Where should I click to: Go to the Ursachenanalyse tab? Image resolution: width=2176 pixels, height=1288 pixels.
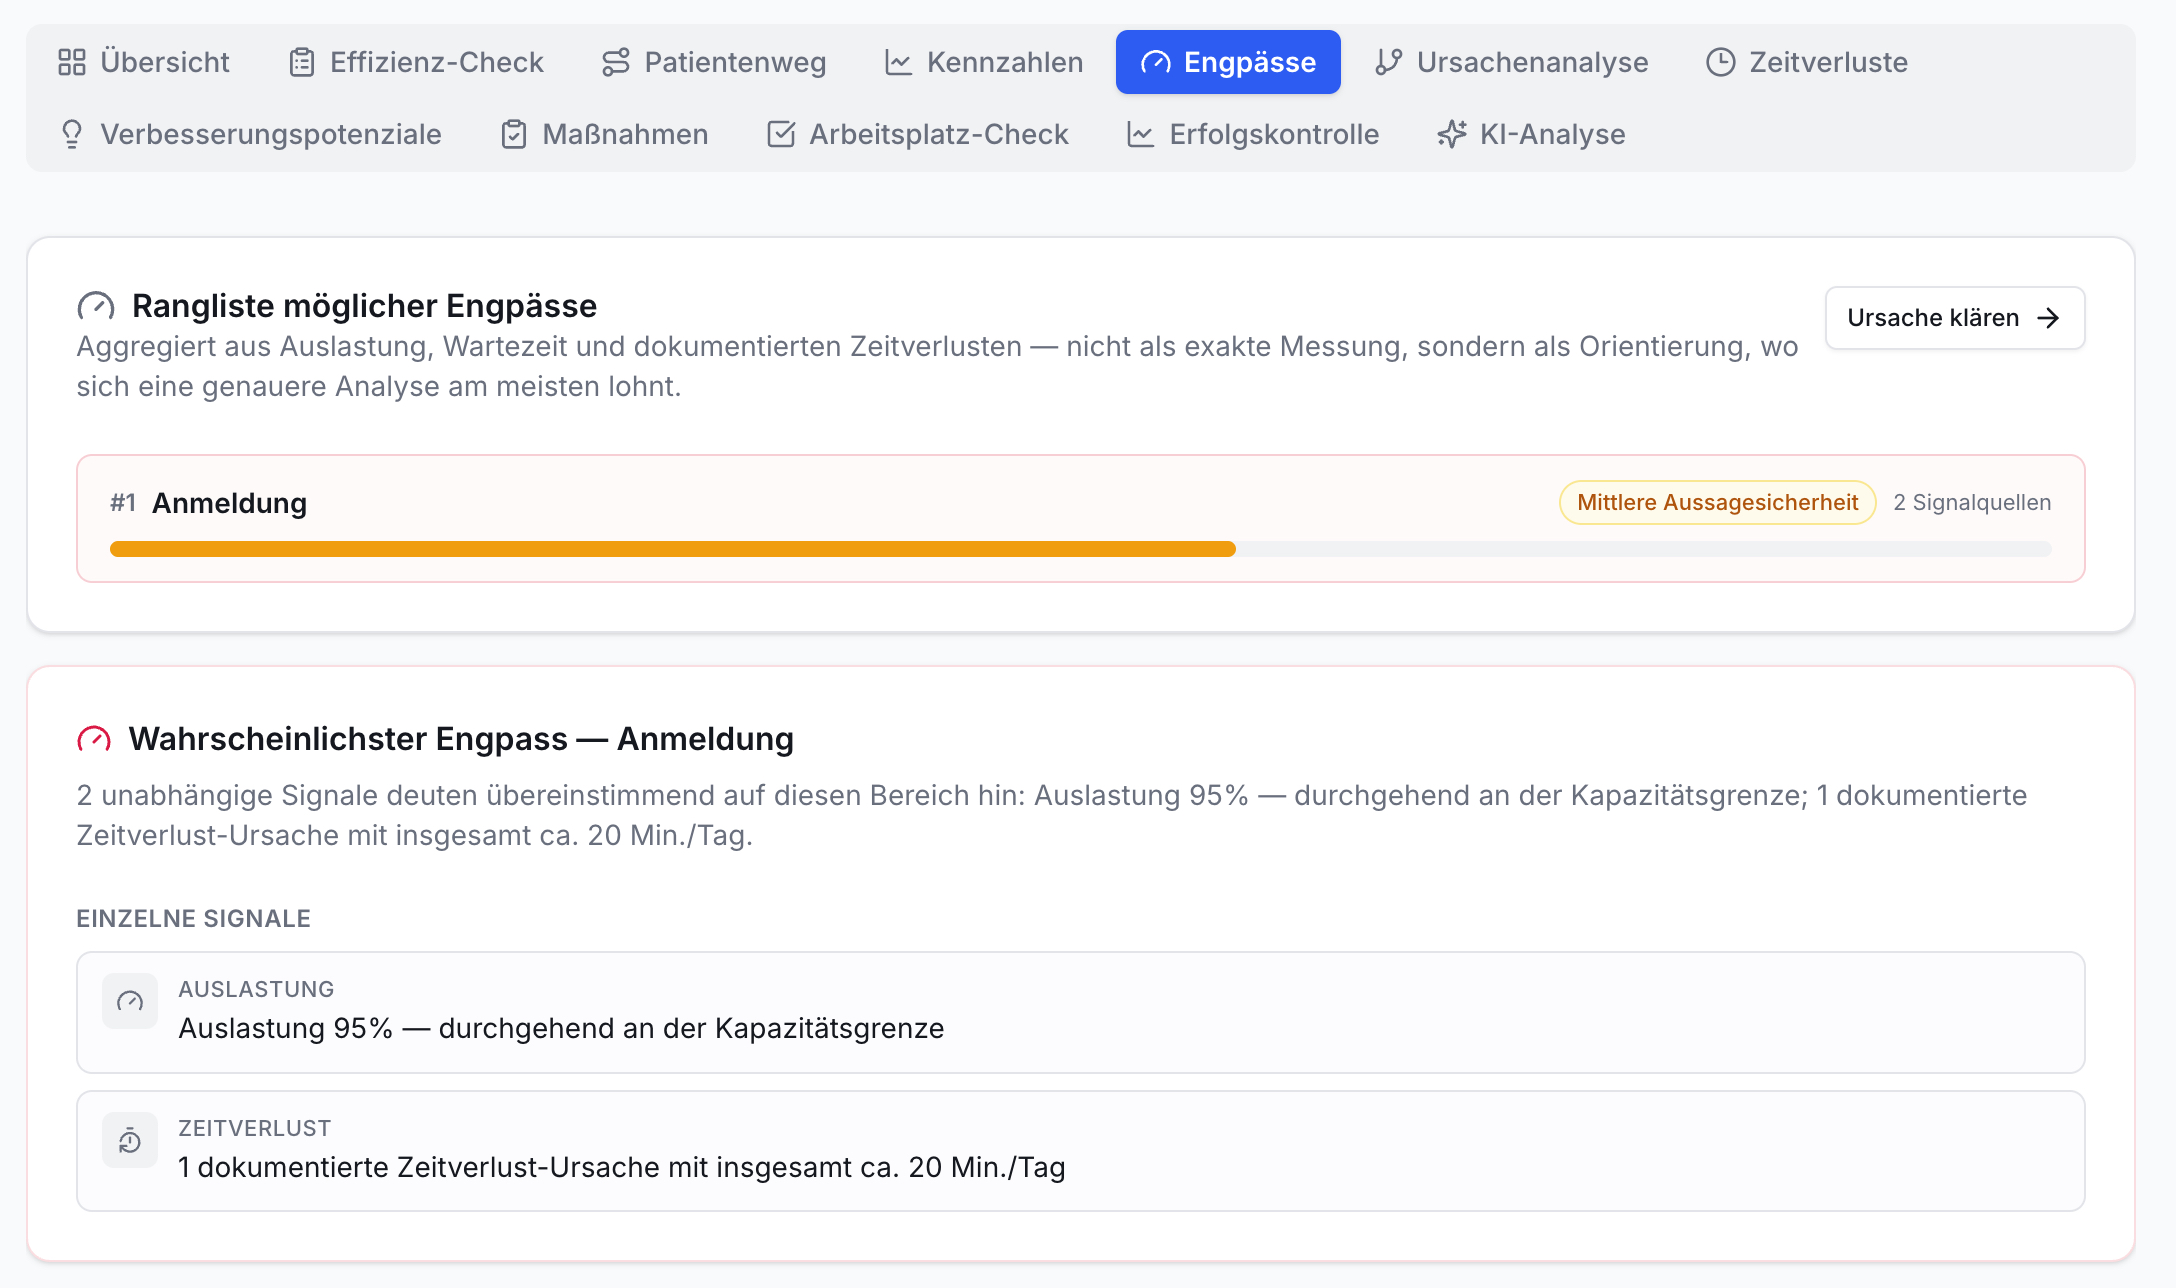[1512, 62]
